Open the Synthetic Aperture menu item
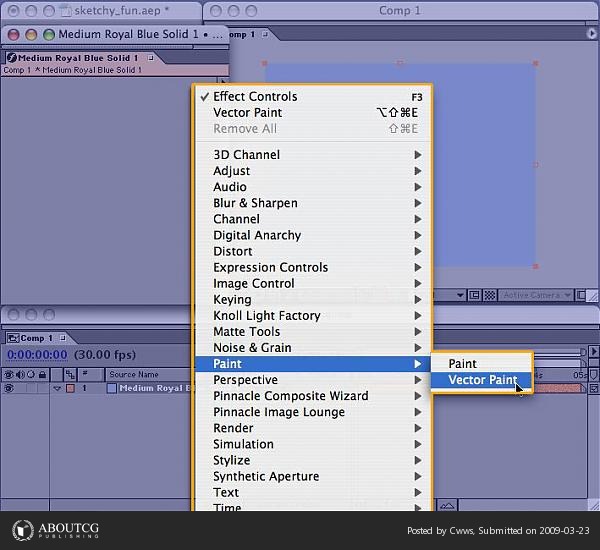Viewport: 600px width, 550px height. pos(313,476)
